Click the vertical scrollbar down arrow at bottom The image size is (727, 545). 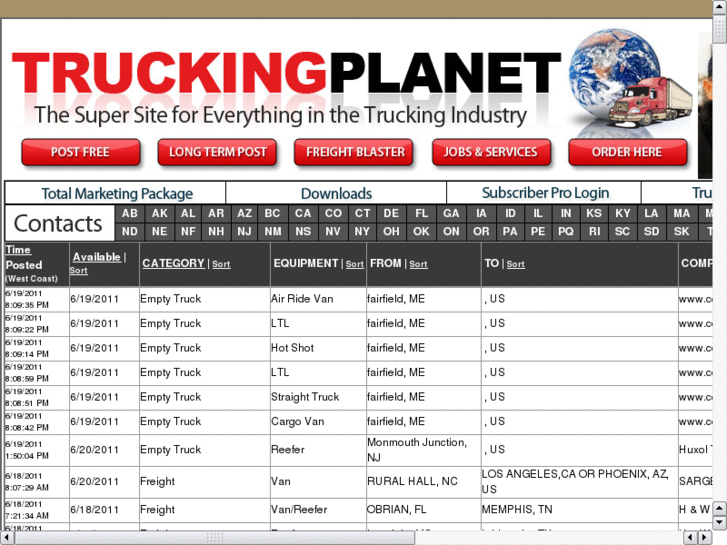click(720, 523)
